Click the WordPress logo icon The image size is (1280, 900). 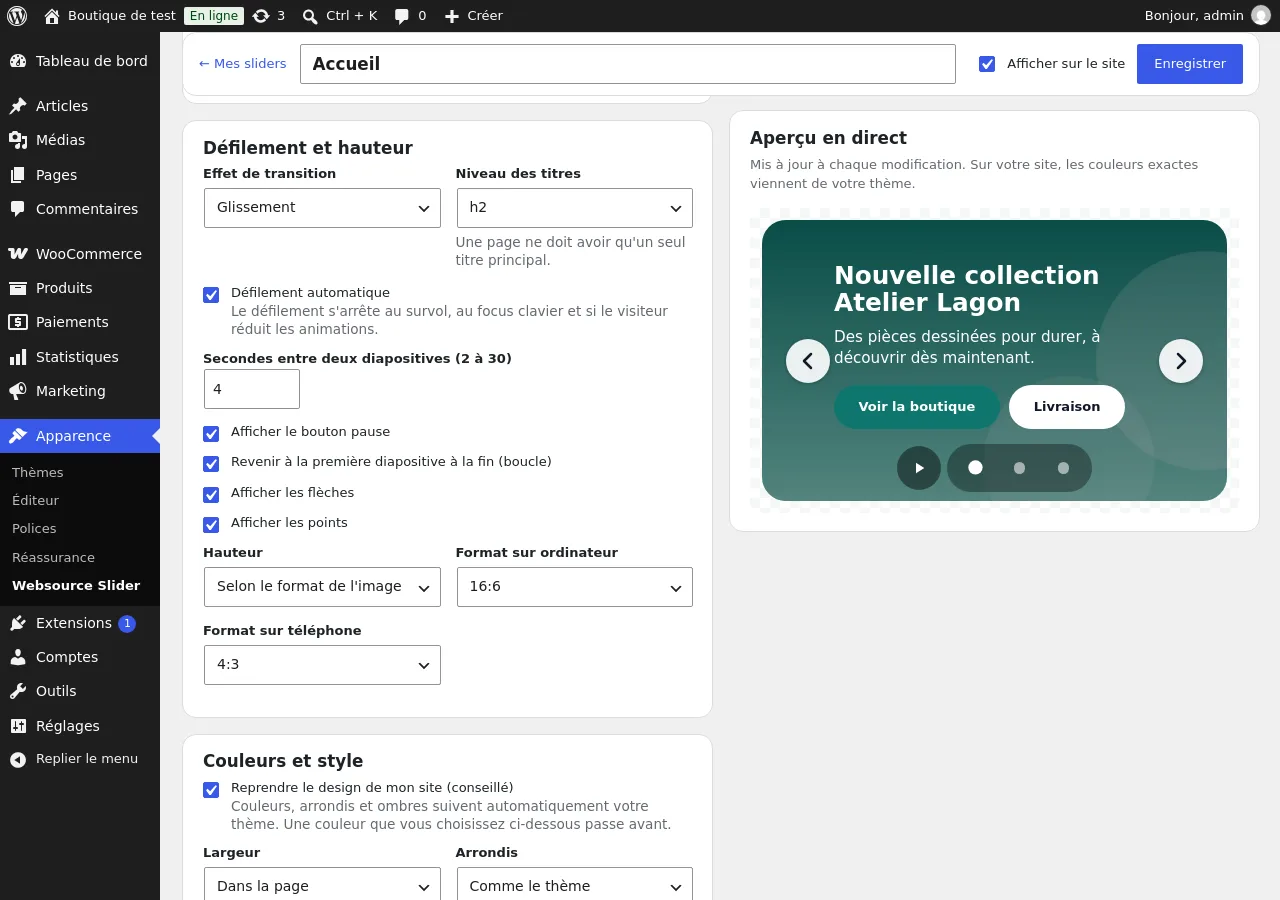(17, 16)
